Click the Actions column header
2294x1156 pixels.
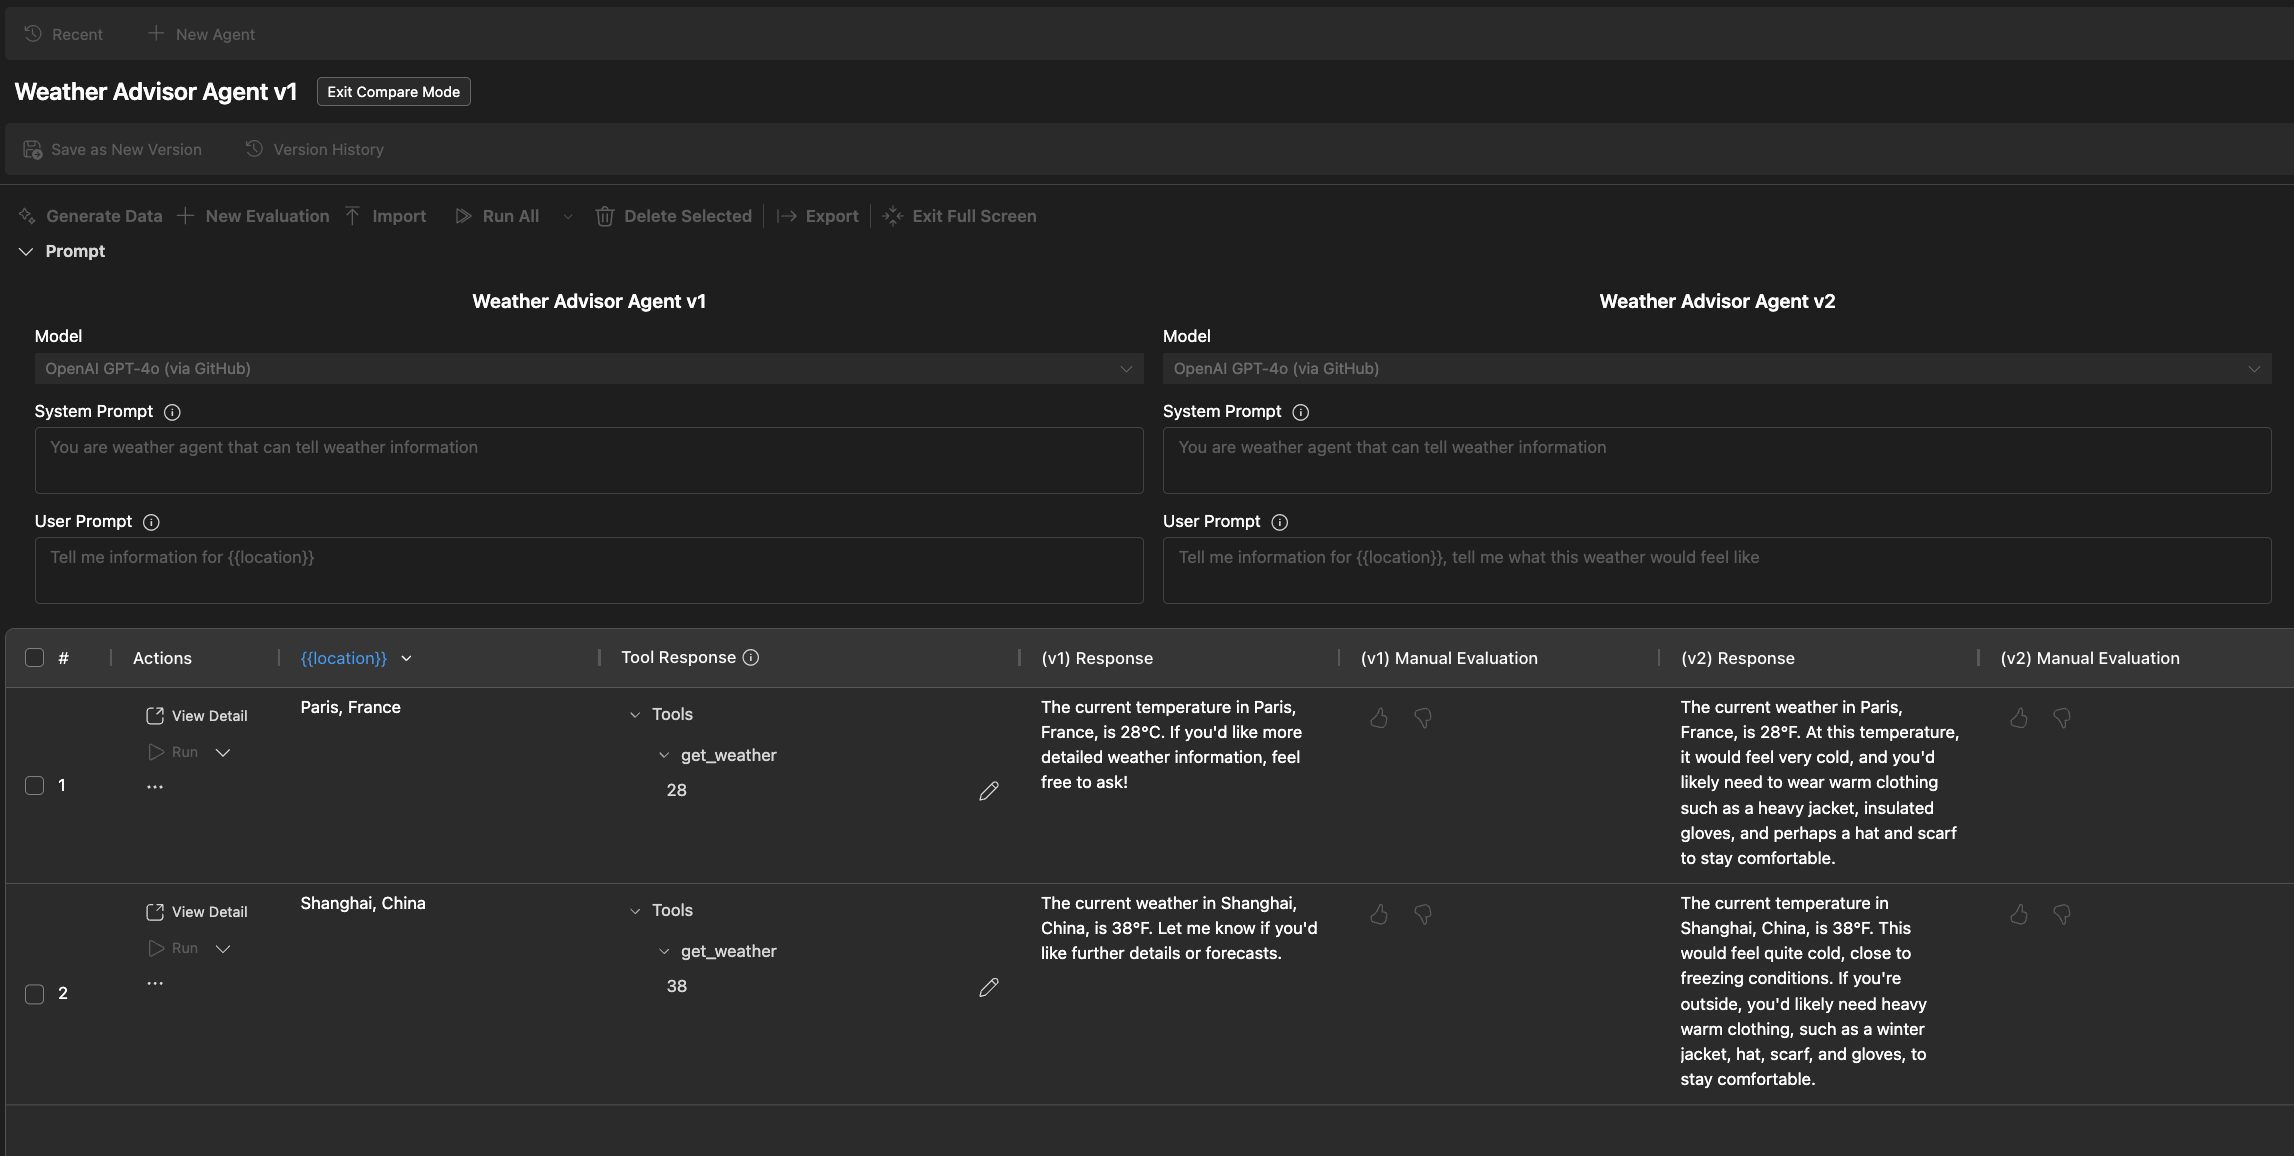click(162, 658)
